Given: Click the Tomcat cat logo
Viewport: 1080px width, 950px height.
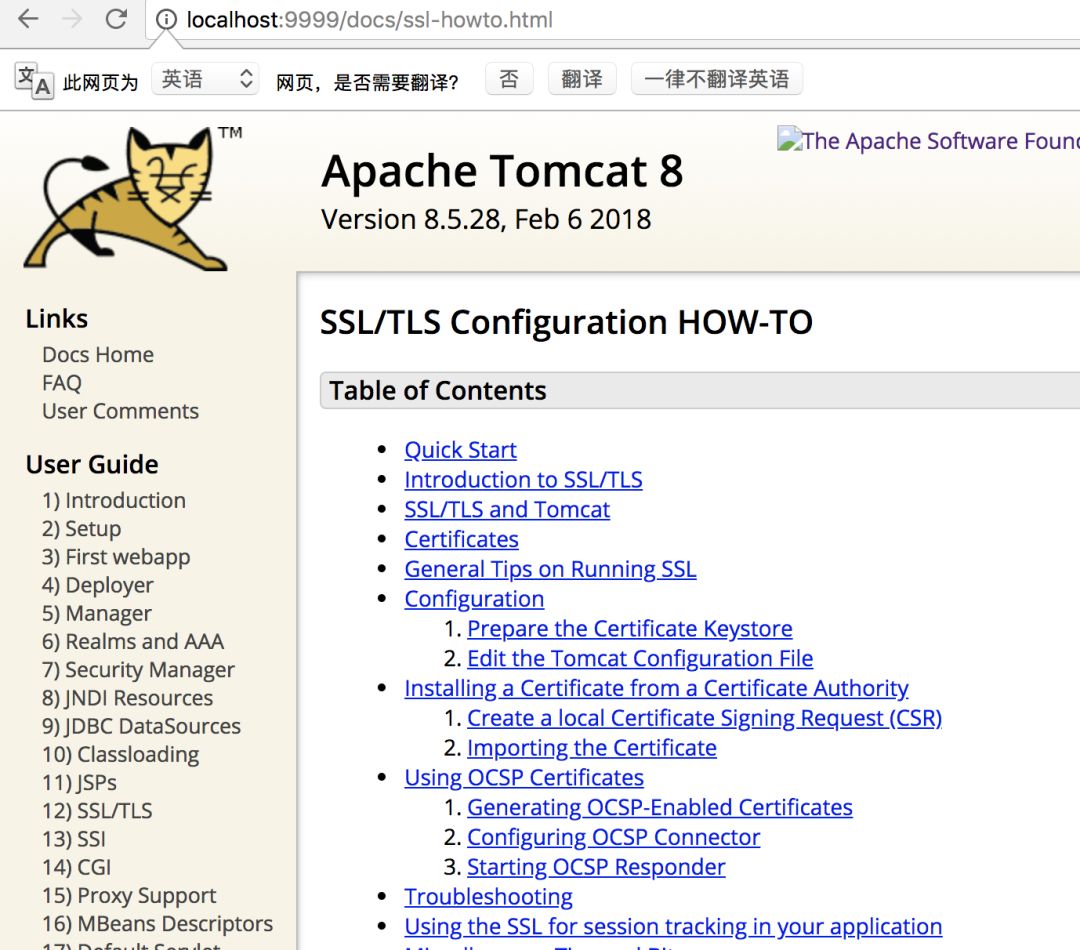Looking at the screenshot, I should pos(130,198).
